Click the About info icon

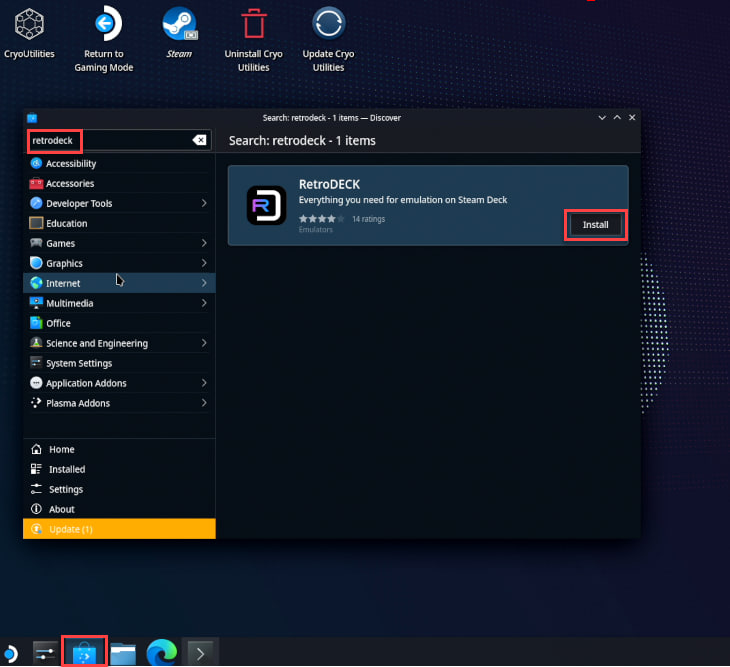tap(36, 509)
